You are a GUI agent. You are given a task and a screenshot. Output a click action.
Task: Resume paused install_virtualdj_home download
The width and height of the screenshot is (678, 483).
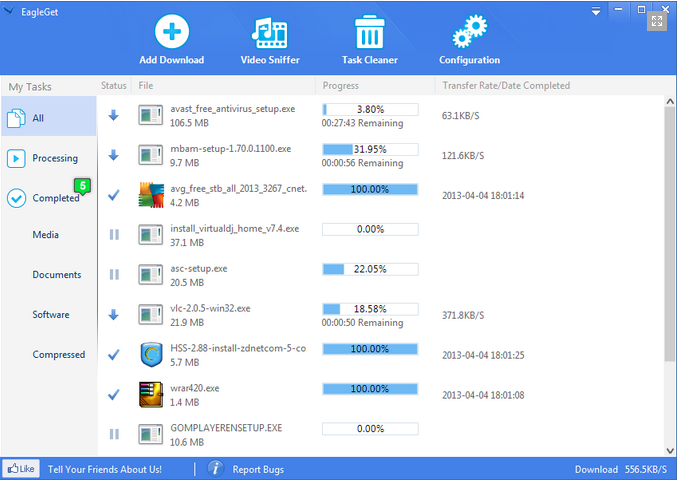(114, 235)
